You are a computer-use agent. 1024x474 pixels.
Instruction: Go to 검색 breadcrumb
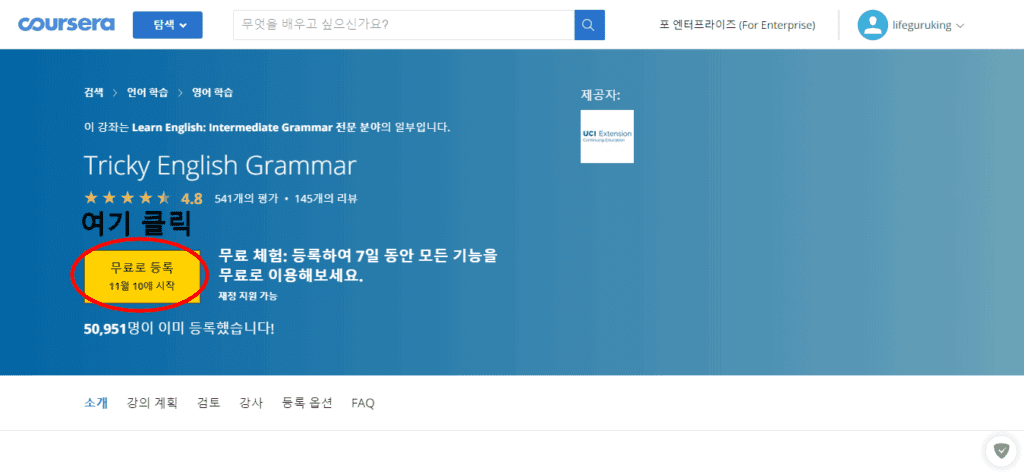coord(93,93)
